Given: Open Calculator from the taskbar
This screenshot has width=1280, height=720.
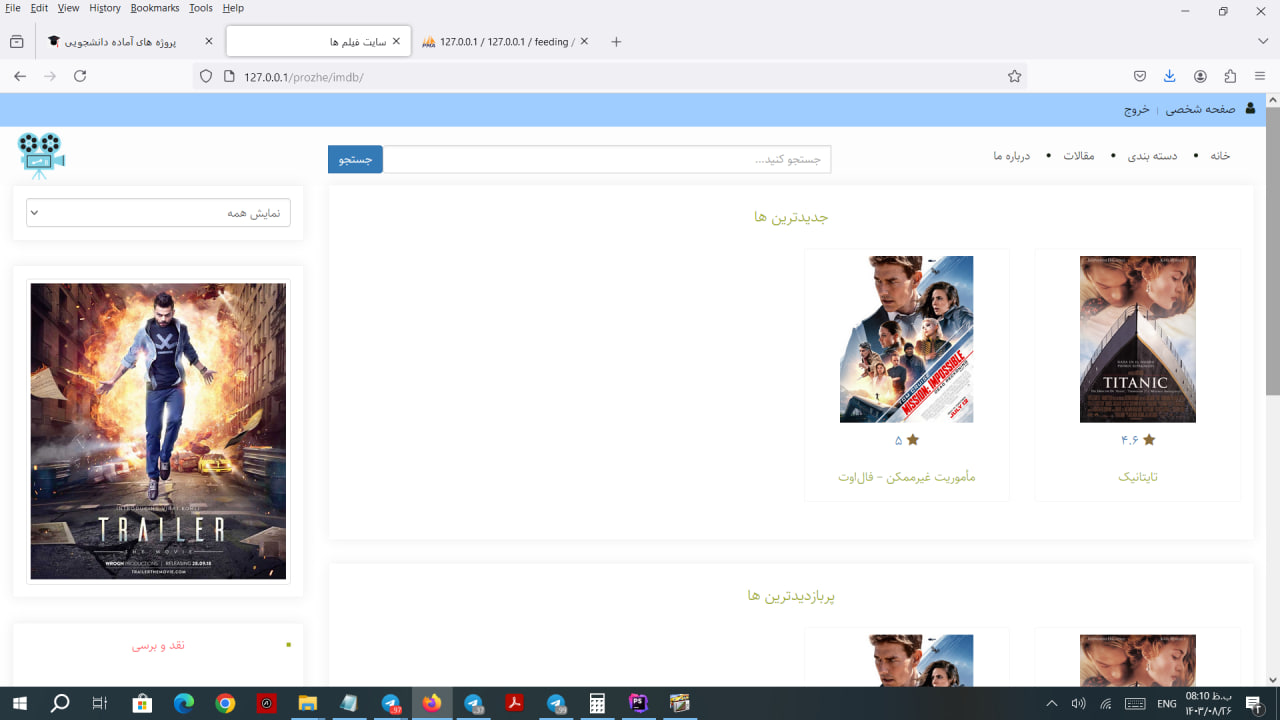Looking at the screenshot, I should (x=597, y=704).
